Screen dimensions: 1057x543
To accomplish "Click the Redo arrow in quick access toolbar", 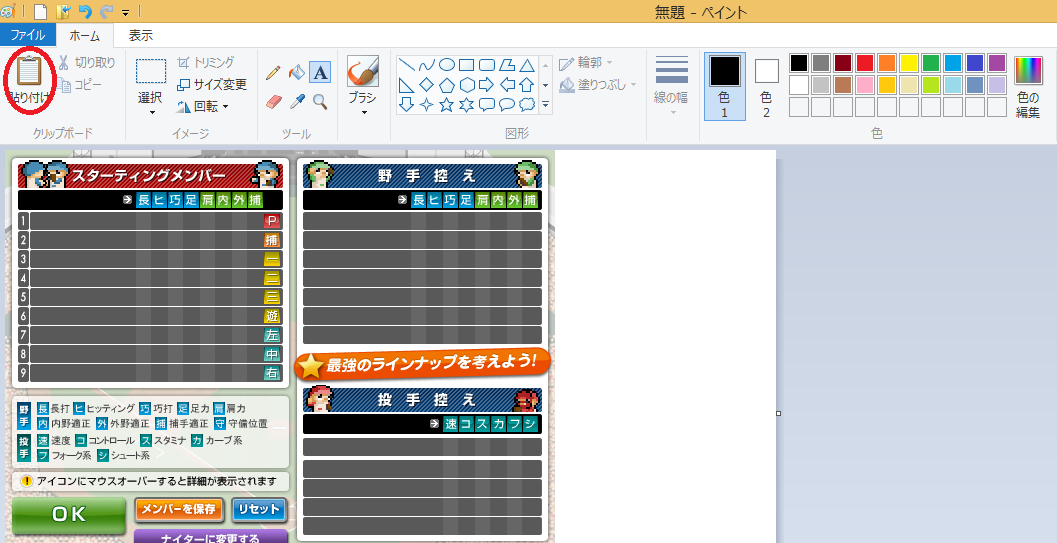I will click(x=107, y=11).
